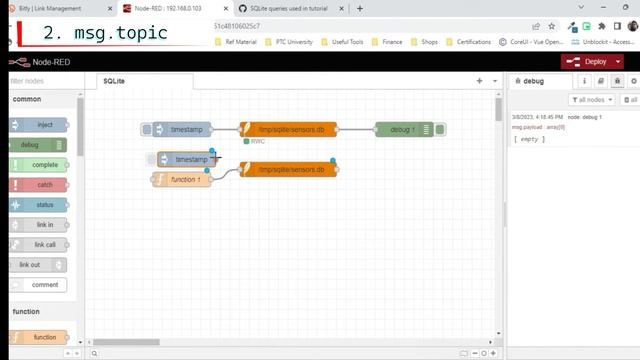Open the debug sidebar tab
The width and height of the screenshot is (640, 360).
(x=540, y=81)
